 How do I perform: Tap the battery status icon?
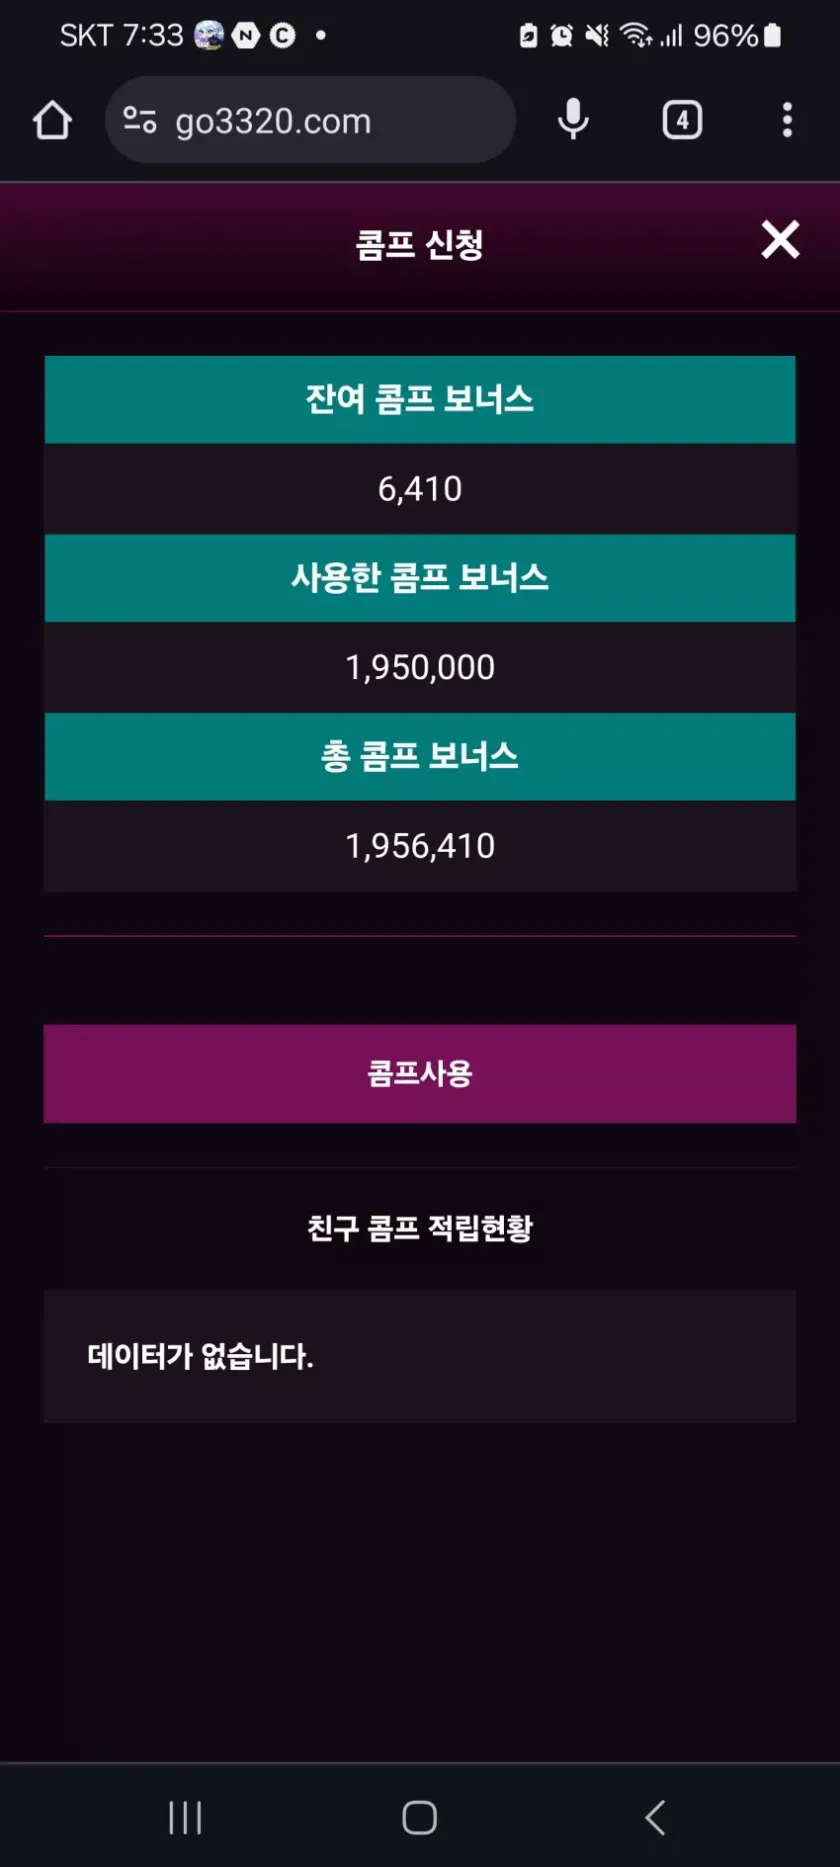(x=772, y=36)
